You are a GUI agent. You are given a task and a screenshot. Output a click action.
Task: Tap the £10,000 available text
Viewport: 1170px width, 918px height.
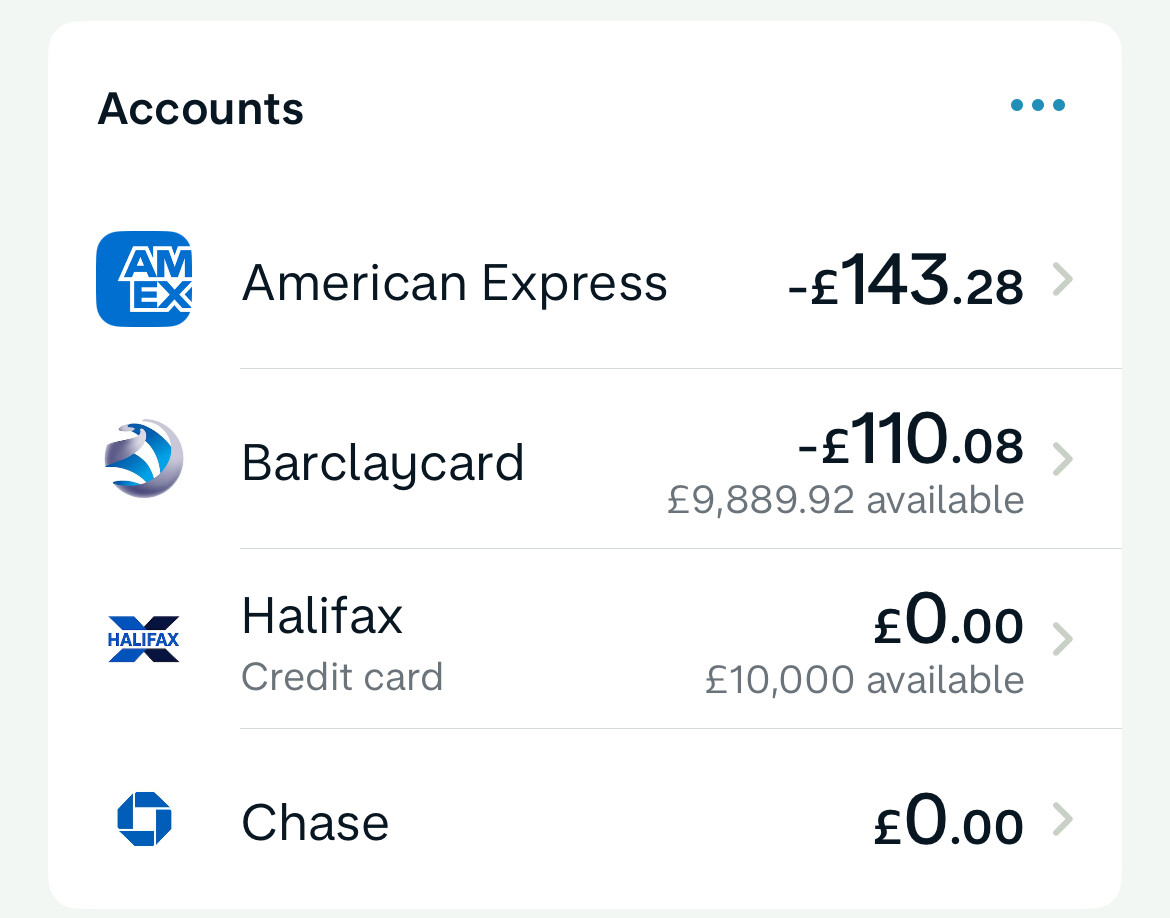point(864,680)
